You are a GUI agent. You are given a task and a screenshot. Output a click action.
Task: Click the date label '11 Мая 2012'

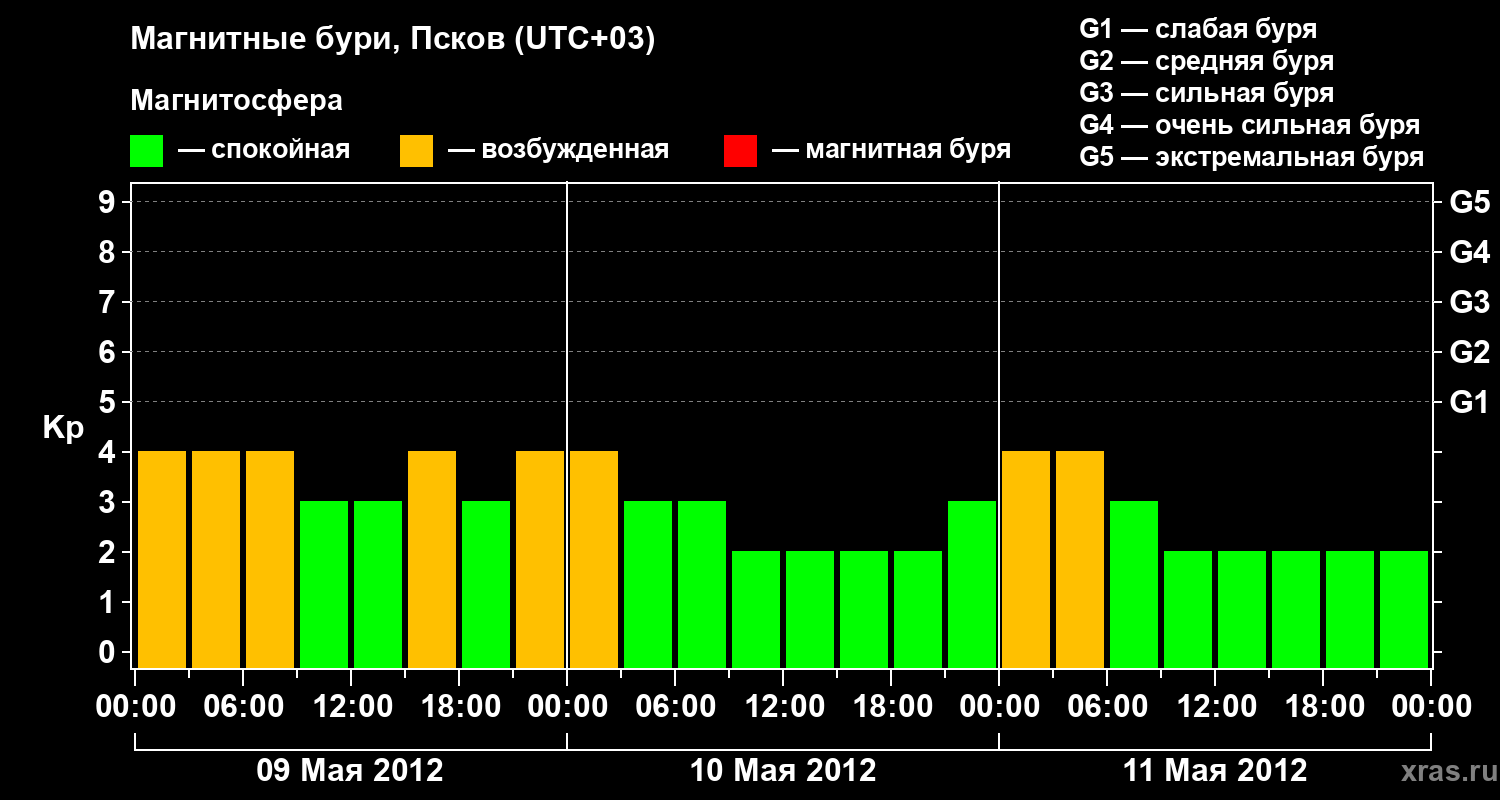click(x=1215, y=771)
